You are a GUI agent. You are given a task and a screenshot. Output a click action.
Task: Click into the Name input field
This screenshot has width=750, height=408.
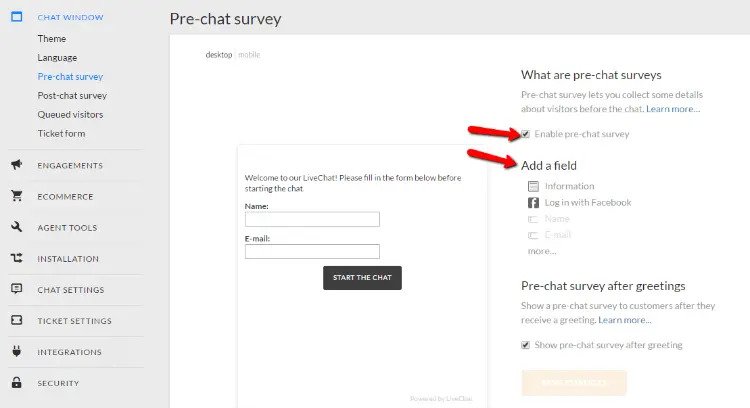click(312, 220)
